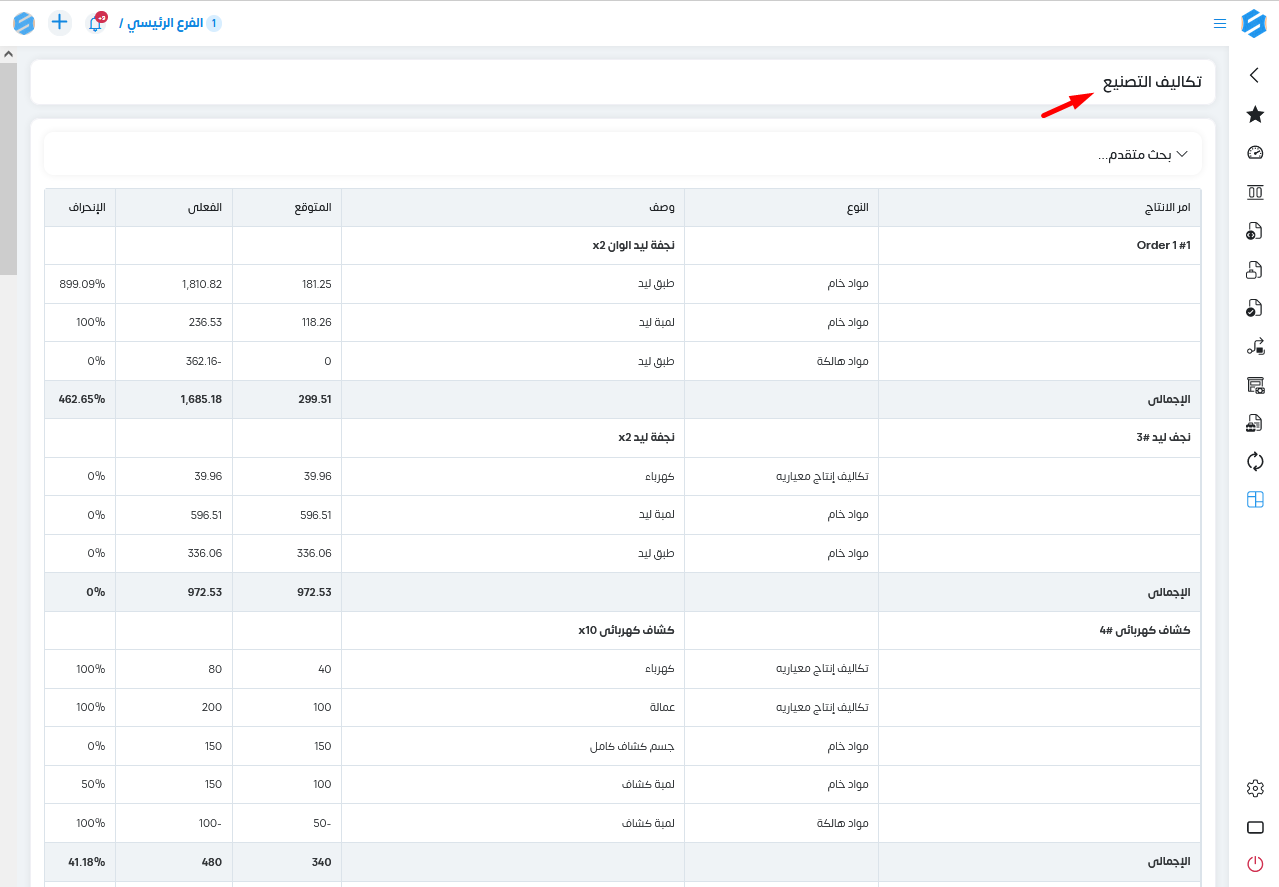Screen dimensions: 1279x887
Task: Collapse the sidebar with back chevron
Action: (1255, 75)
